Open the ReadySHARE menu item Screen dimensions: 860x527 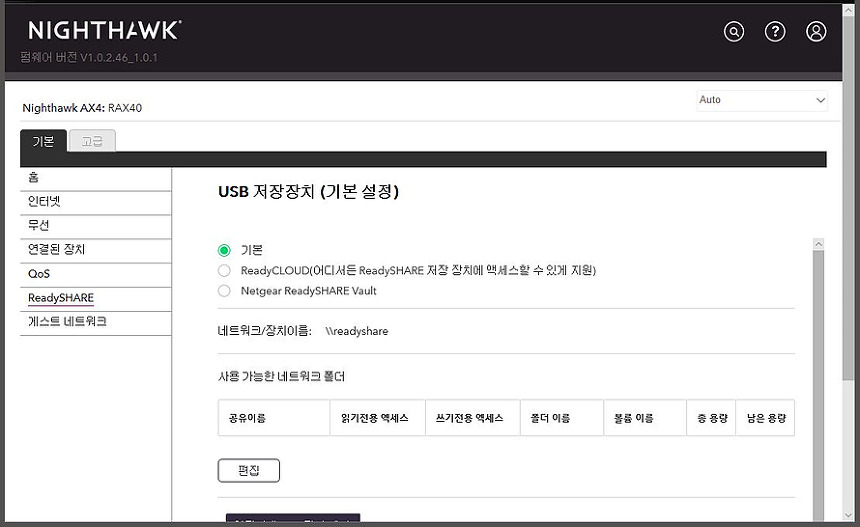pyautogui.click(x=95, y=298)
